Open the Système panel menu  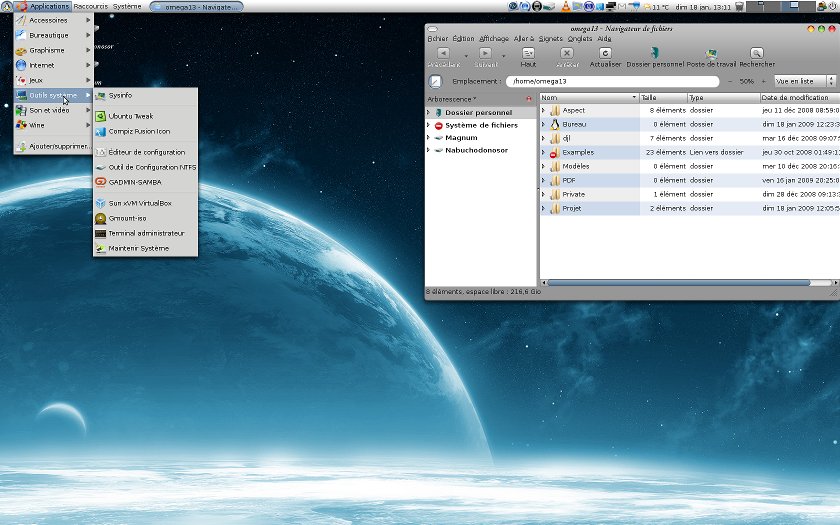127,6
